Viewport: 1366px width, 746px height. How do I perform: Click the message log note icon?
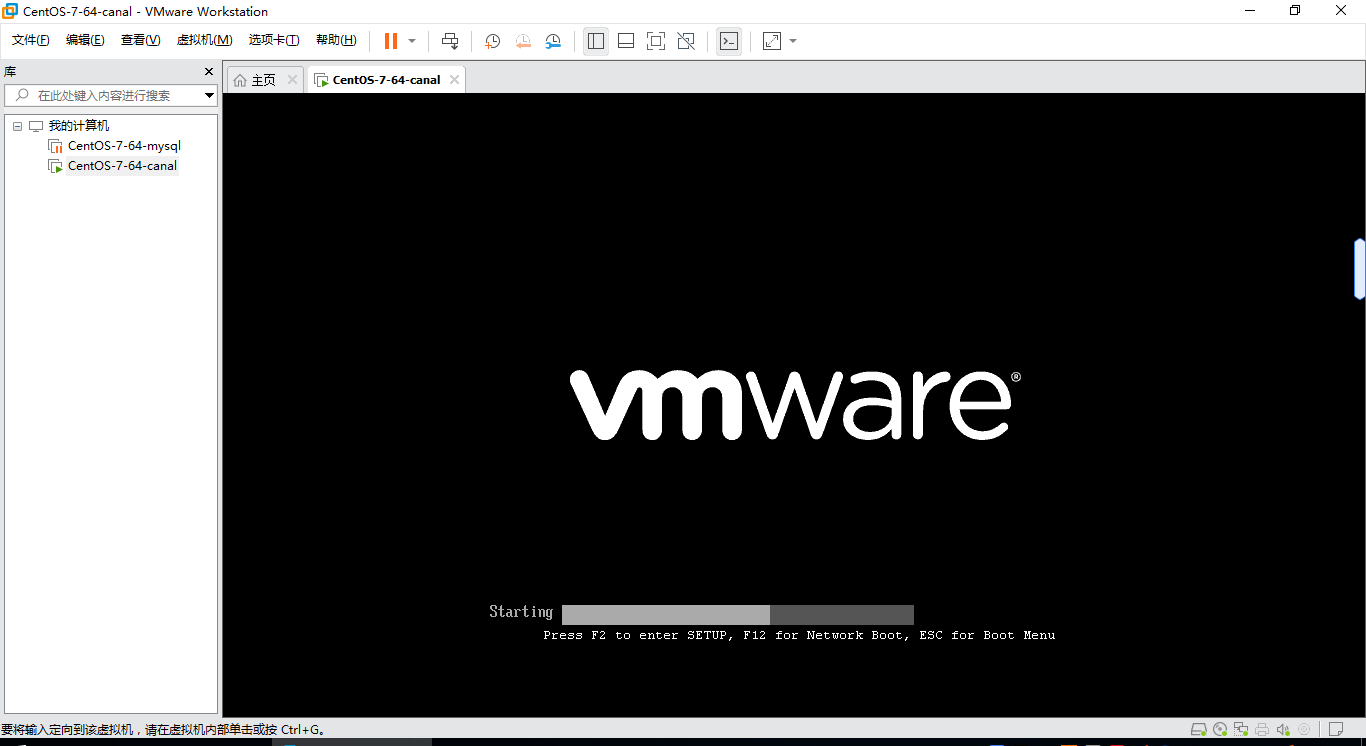1335,729
